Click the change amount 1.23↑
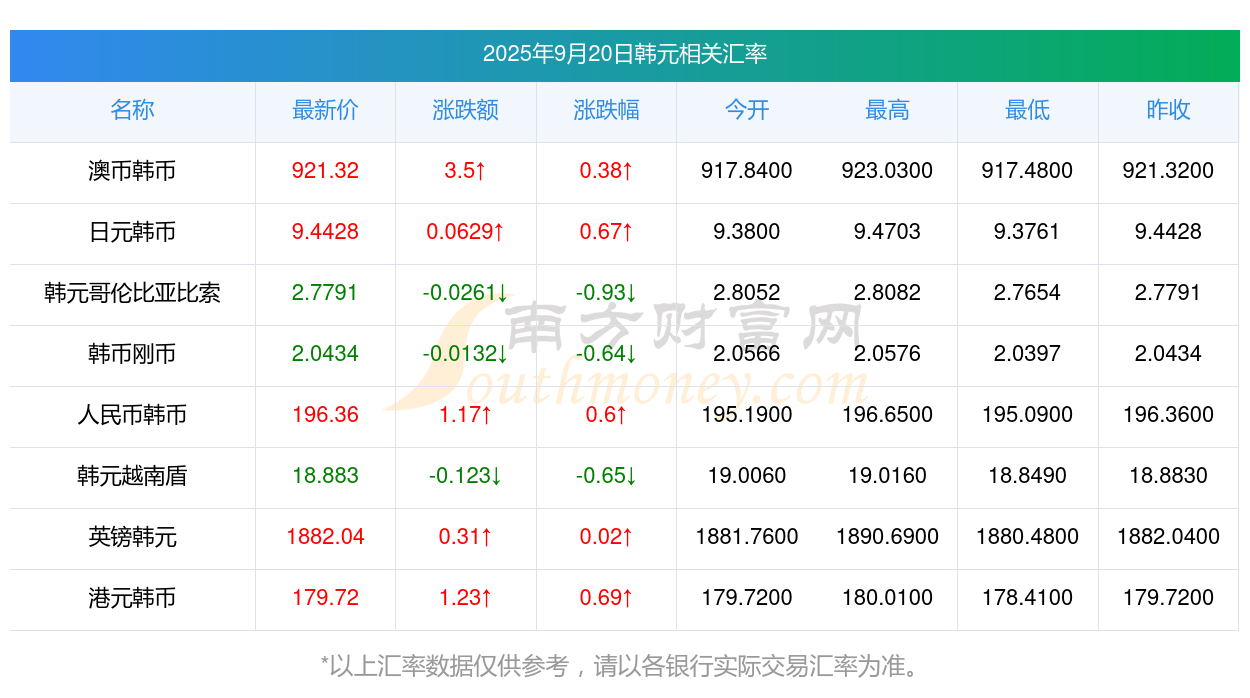 (x=466, y=598)
